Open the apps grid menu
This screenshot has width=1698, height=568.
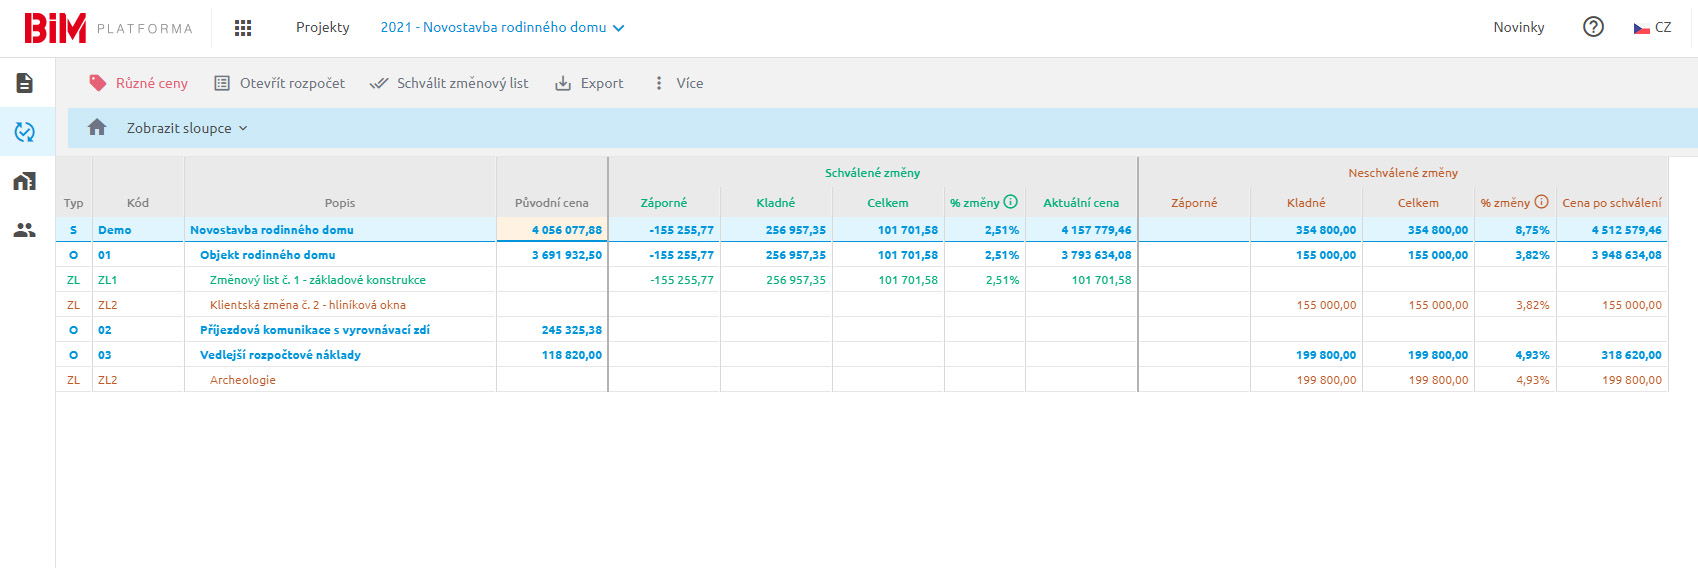click(x=243, y=28)
